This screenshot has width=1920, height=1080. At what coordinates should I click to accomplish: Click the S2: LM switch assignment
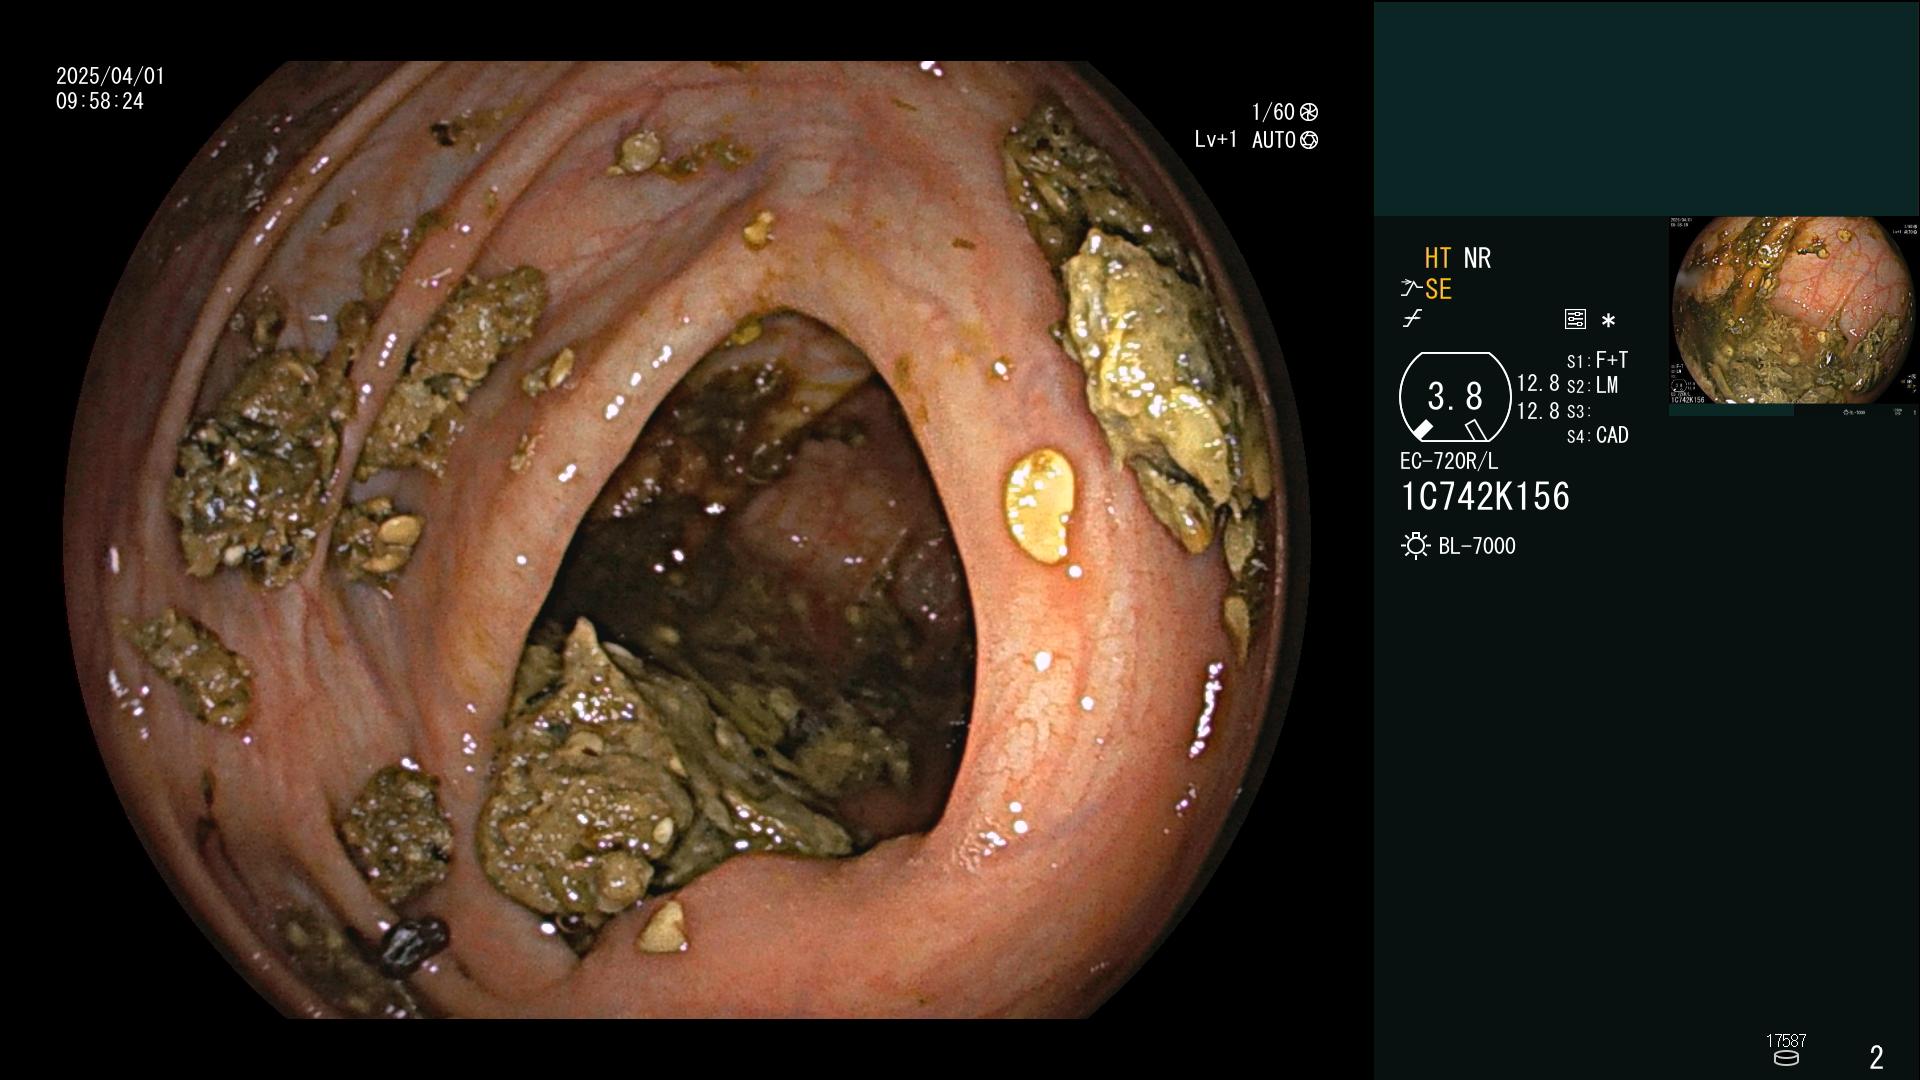click(x=1592, y=386)
